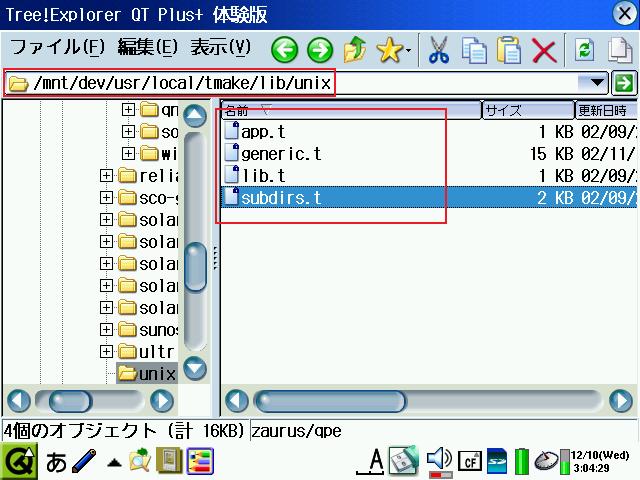The width and height of the screenshot is (640, 480).
Task: Click the blue pencil input icon
Action: (x=84, y=461)
